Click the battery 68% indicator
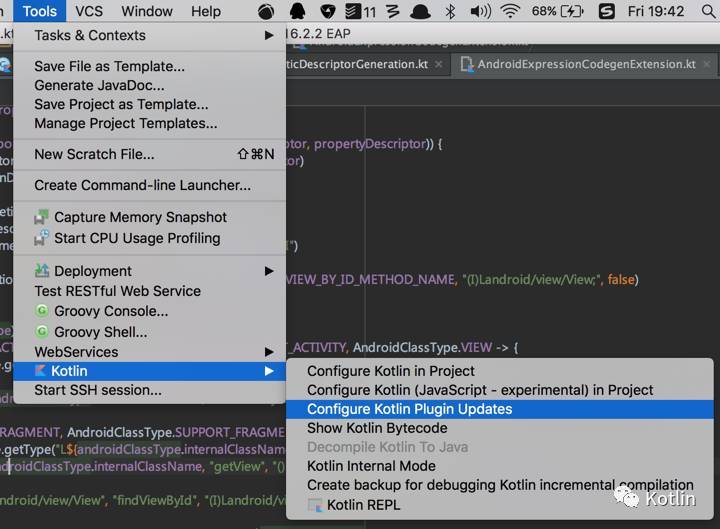Image resolution: width=720 pixels, height=529 pixels. coord(557,11)
